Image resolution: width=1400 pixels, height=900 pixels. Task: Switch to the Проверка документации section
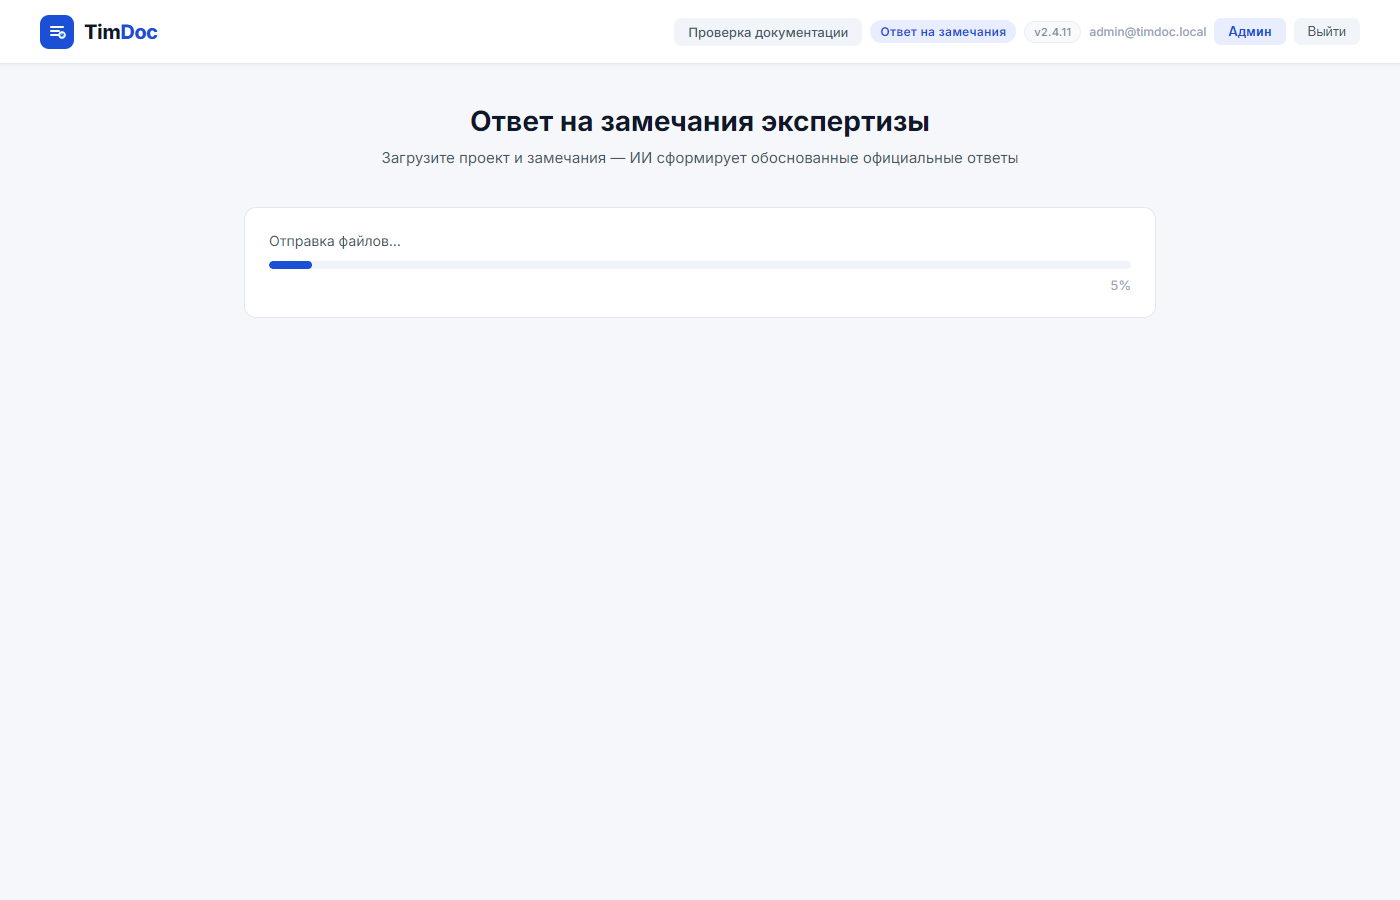768,31
